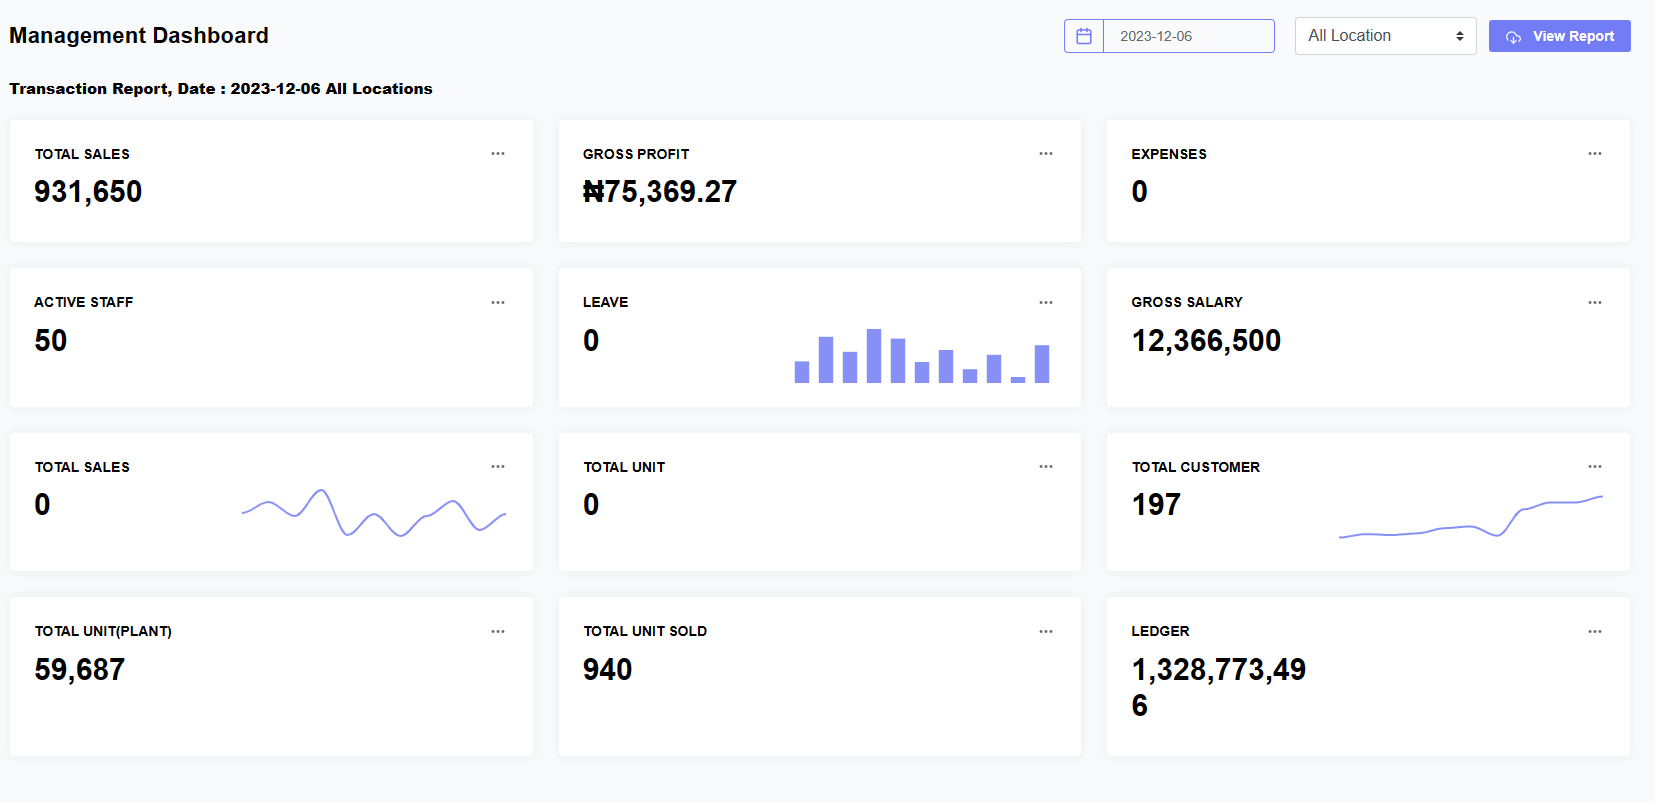The height and width of the screenshot is (803, 1655).
Task: Click the TOTAL UNIT(PLANT) label
Action: tap(103, 631)
